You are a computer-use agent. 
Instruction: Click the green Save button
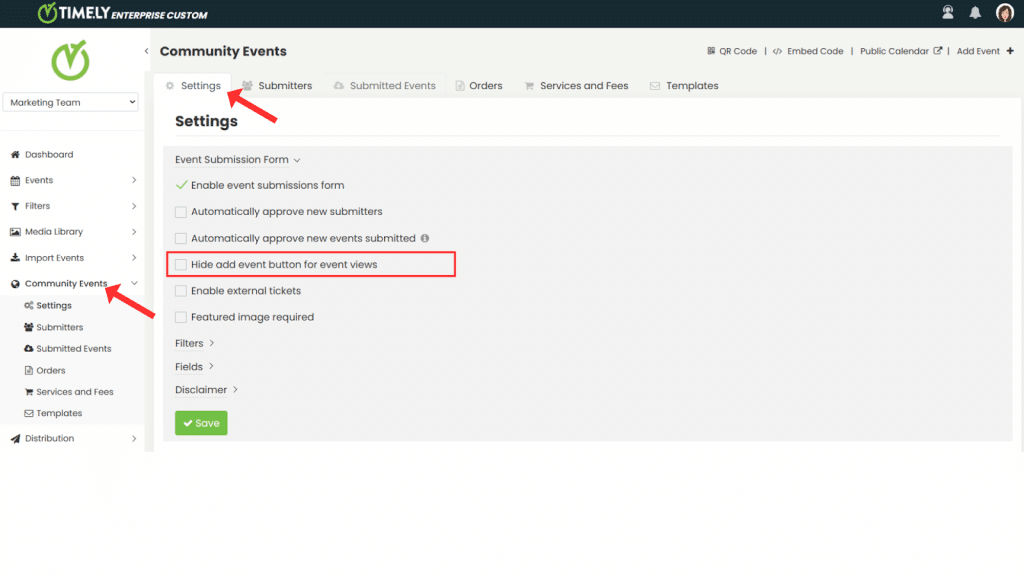click(201, 423)
